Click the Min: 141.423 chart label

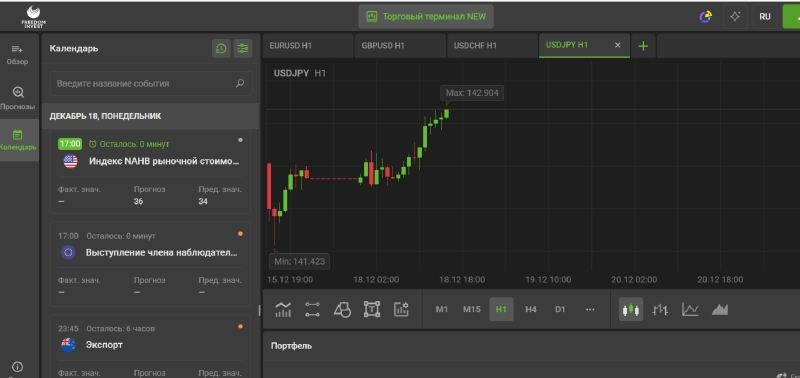(x=299, y=261)
